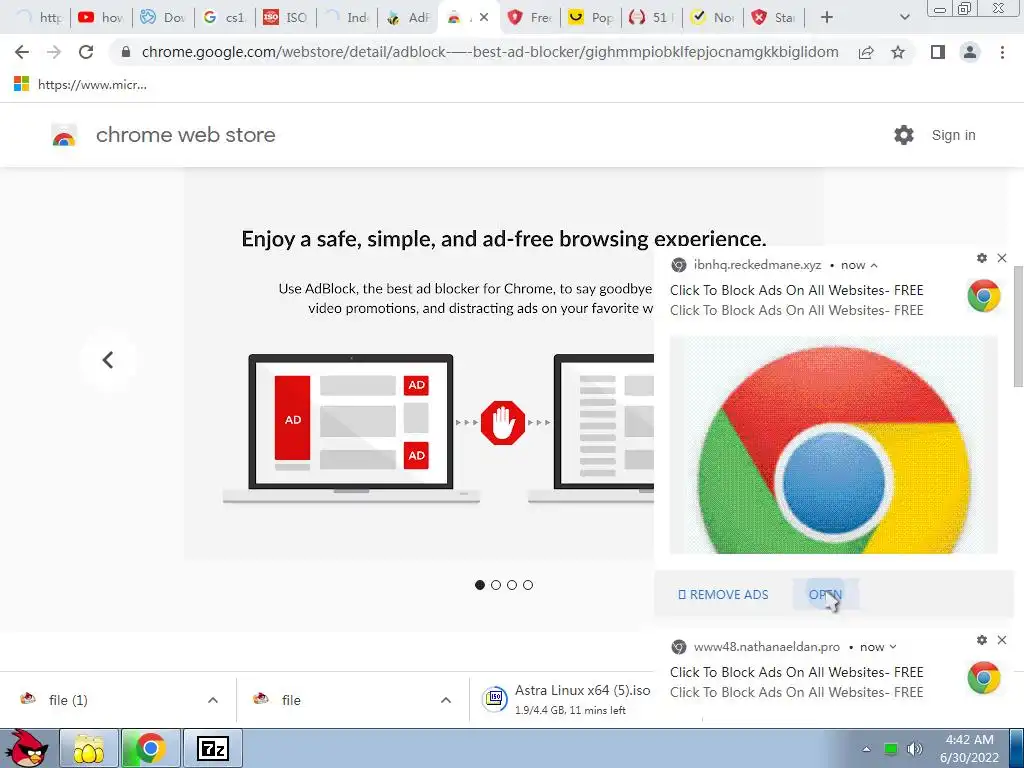Dismiss the ibnhq.reckedmane.xyz notification
This screenshot has height=768, width=1024.
[1002, 258]
